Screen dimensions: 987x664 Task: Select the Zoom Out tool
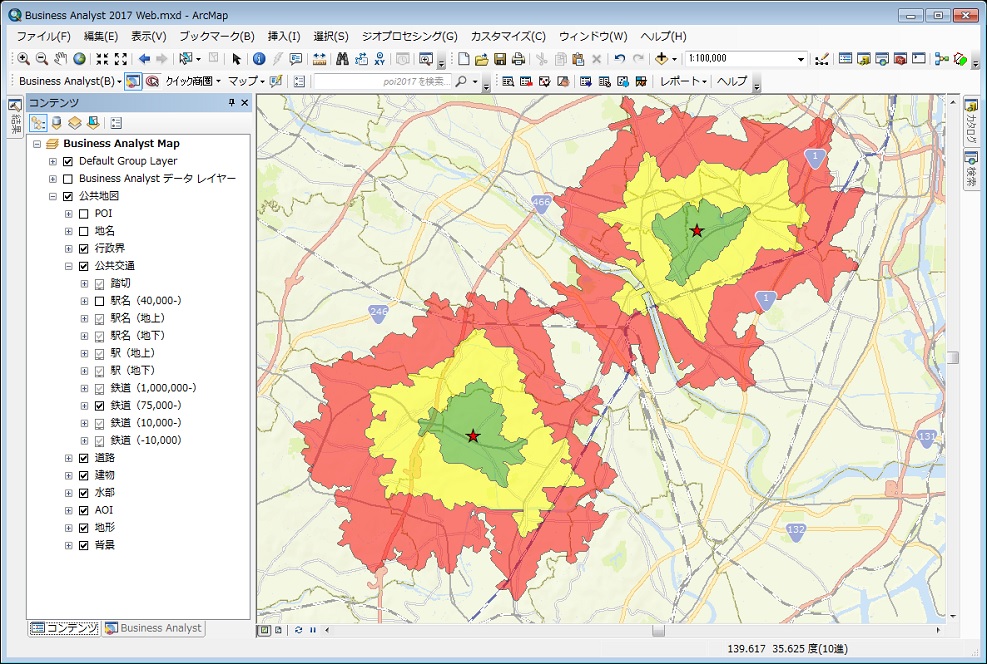pos(42,59)
